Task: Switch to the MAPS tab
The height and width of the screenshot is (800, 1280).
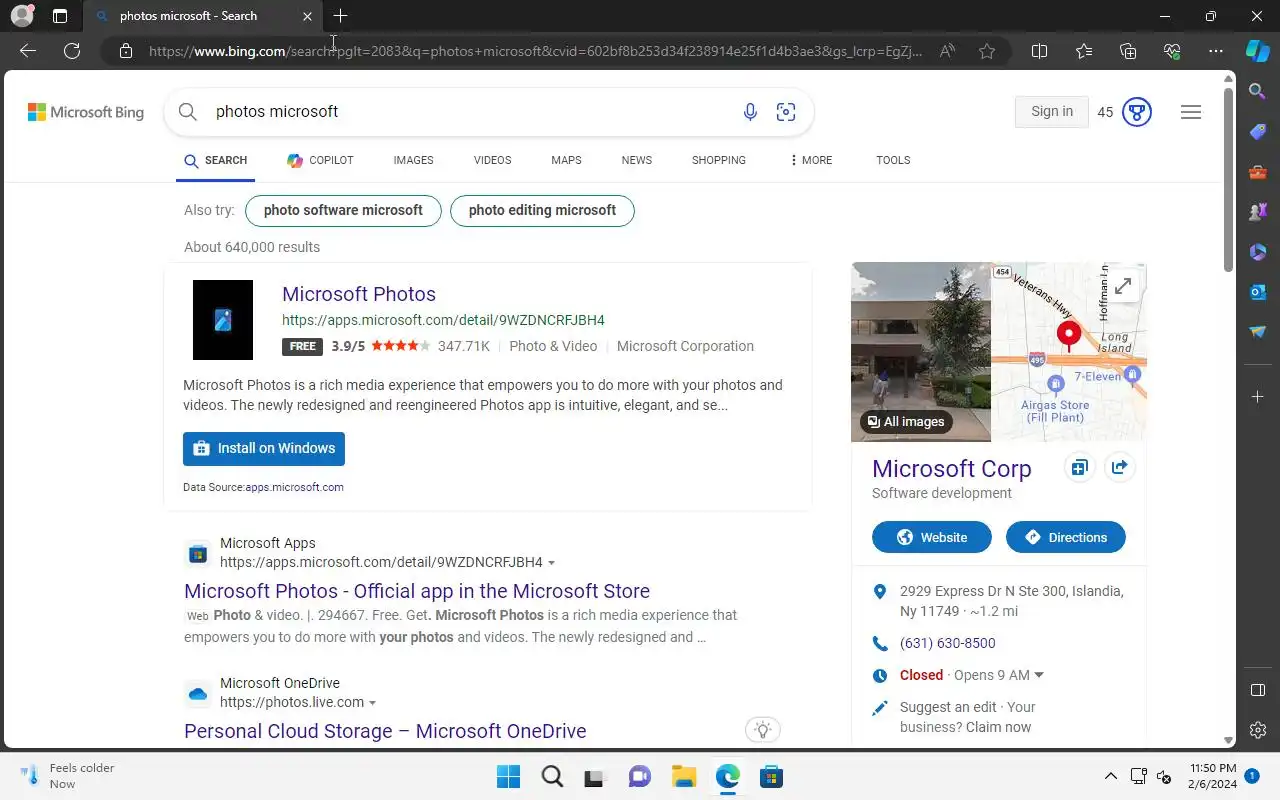Action: pyautogui.click(x=566, y=160)
